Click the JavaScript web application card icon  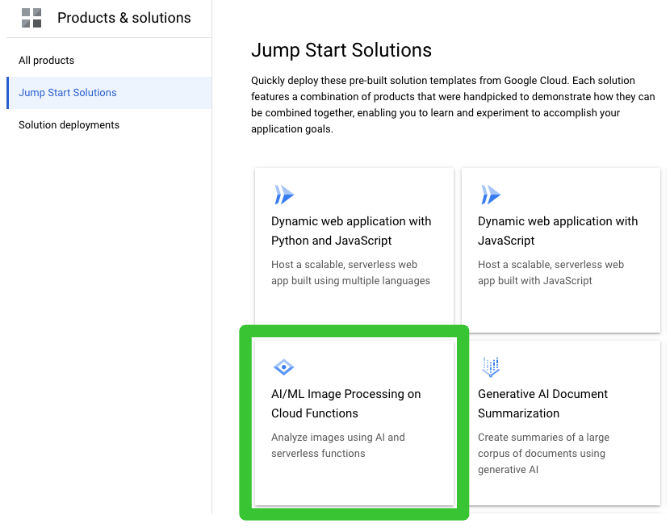coord(490,195)
